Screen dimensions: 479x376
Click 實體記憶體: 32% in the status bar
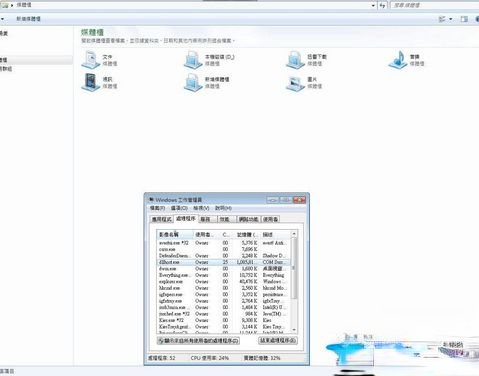(x=262, y=358)
